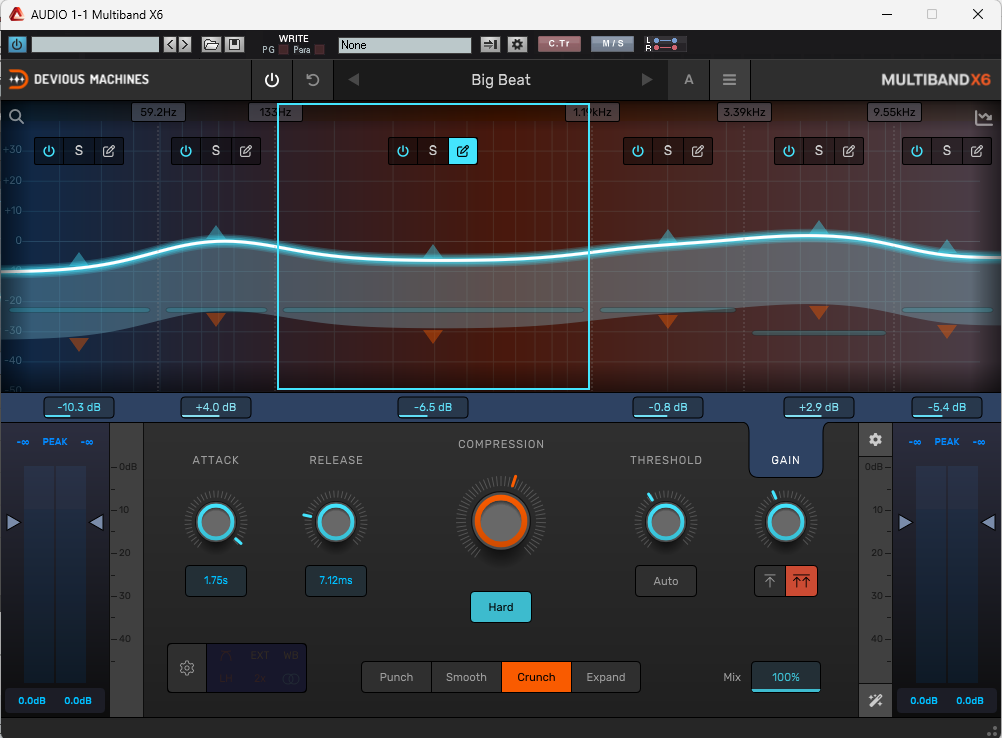
Task: Open the L/R channel routing icon
Action: pyautogui.click(x=665, y=44)
